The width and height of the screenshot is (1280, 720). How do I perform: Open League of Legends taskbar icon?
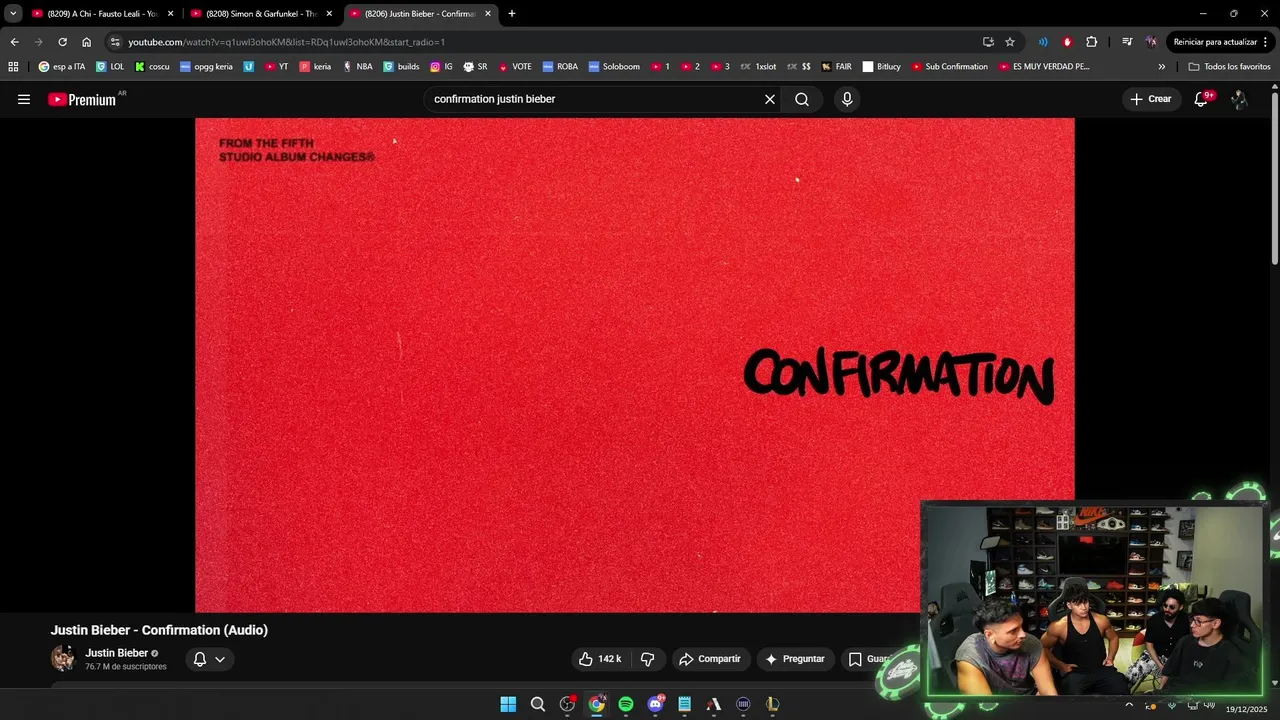click(772, 704)
